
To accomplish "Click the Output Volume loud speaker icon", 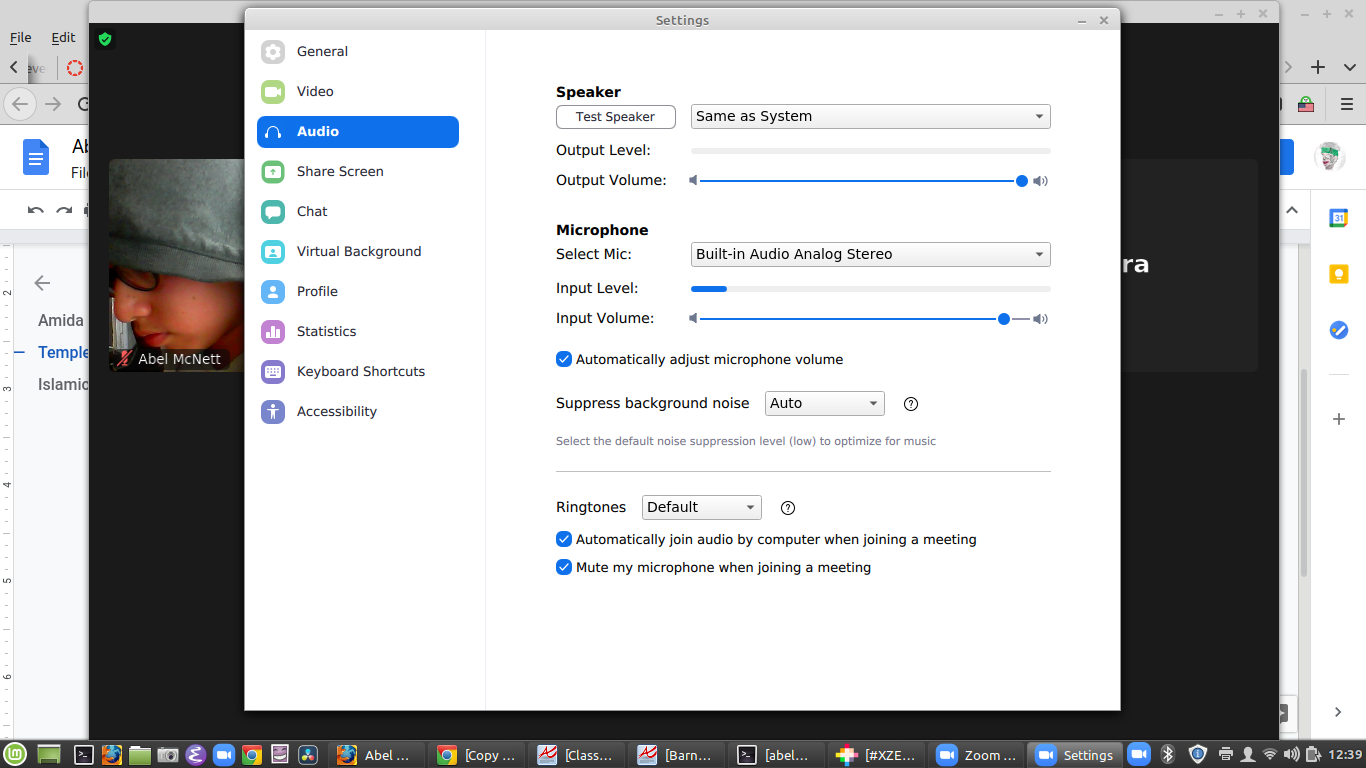I will (x=1041, y=181).
